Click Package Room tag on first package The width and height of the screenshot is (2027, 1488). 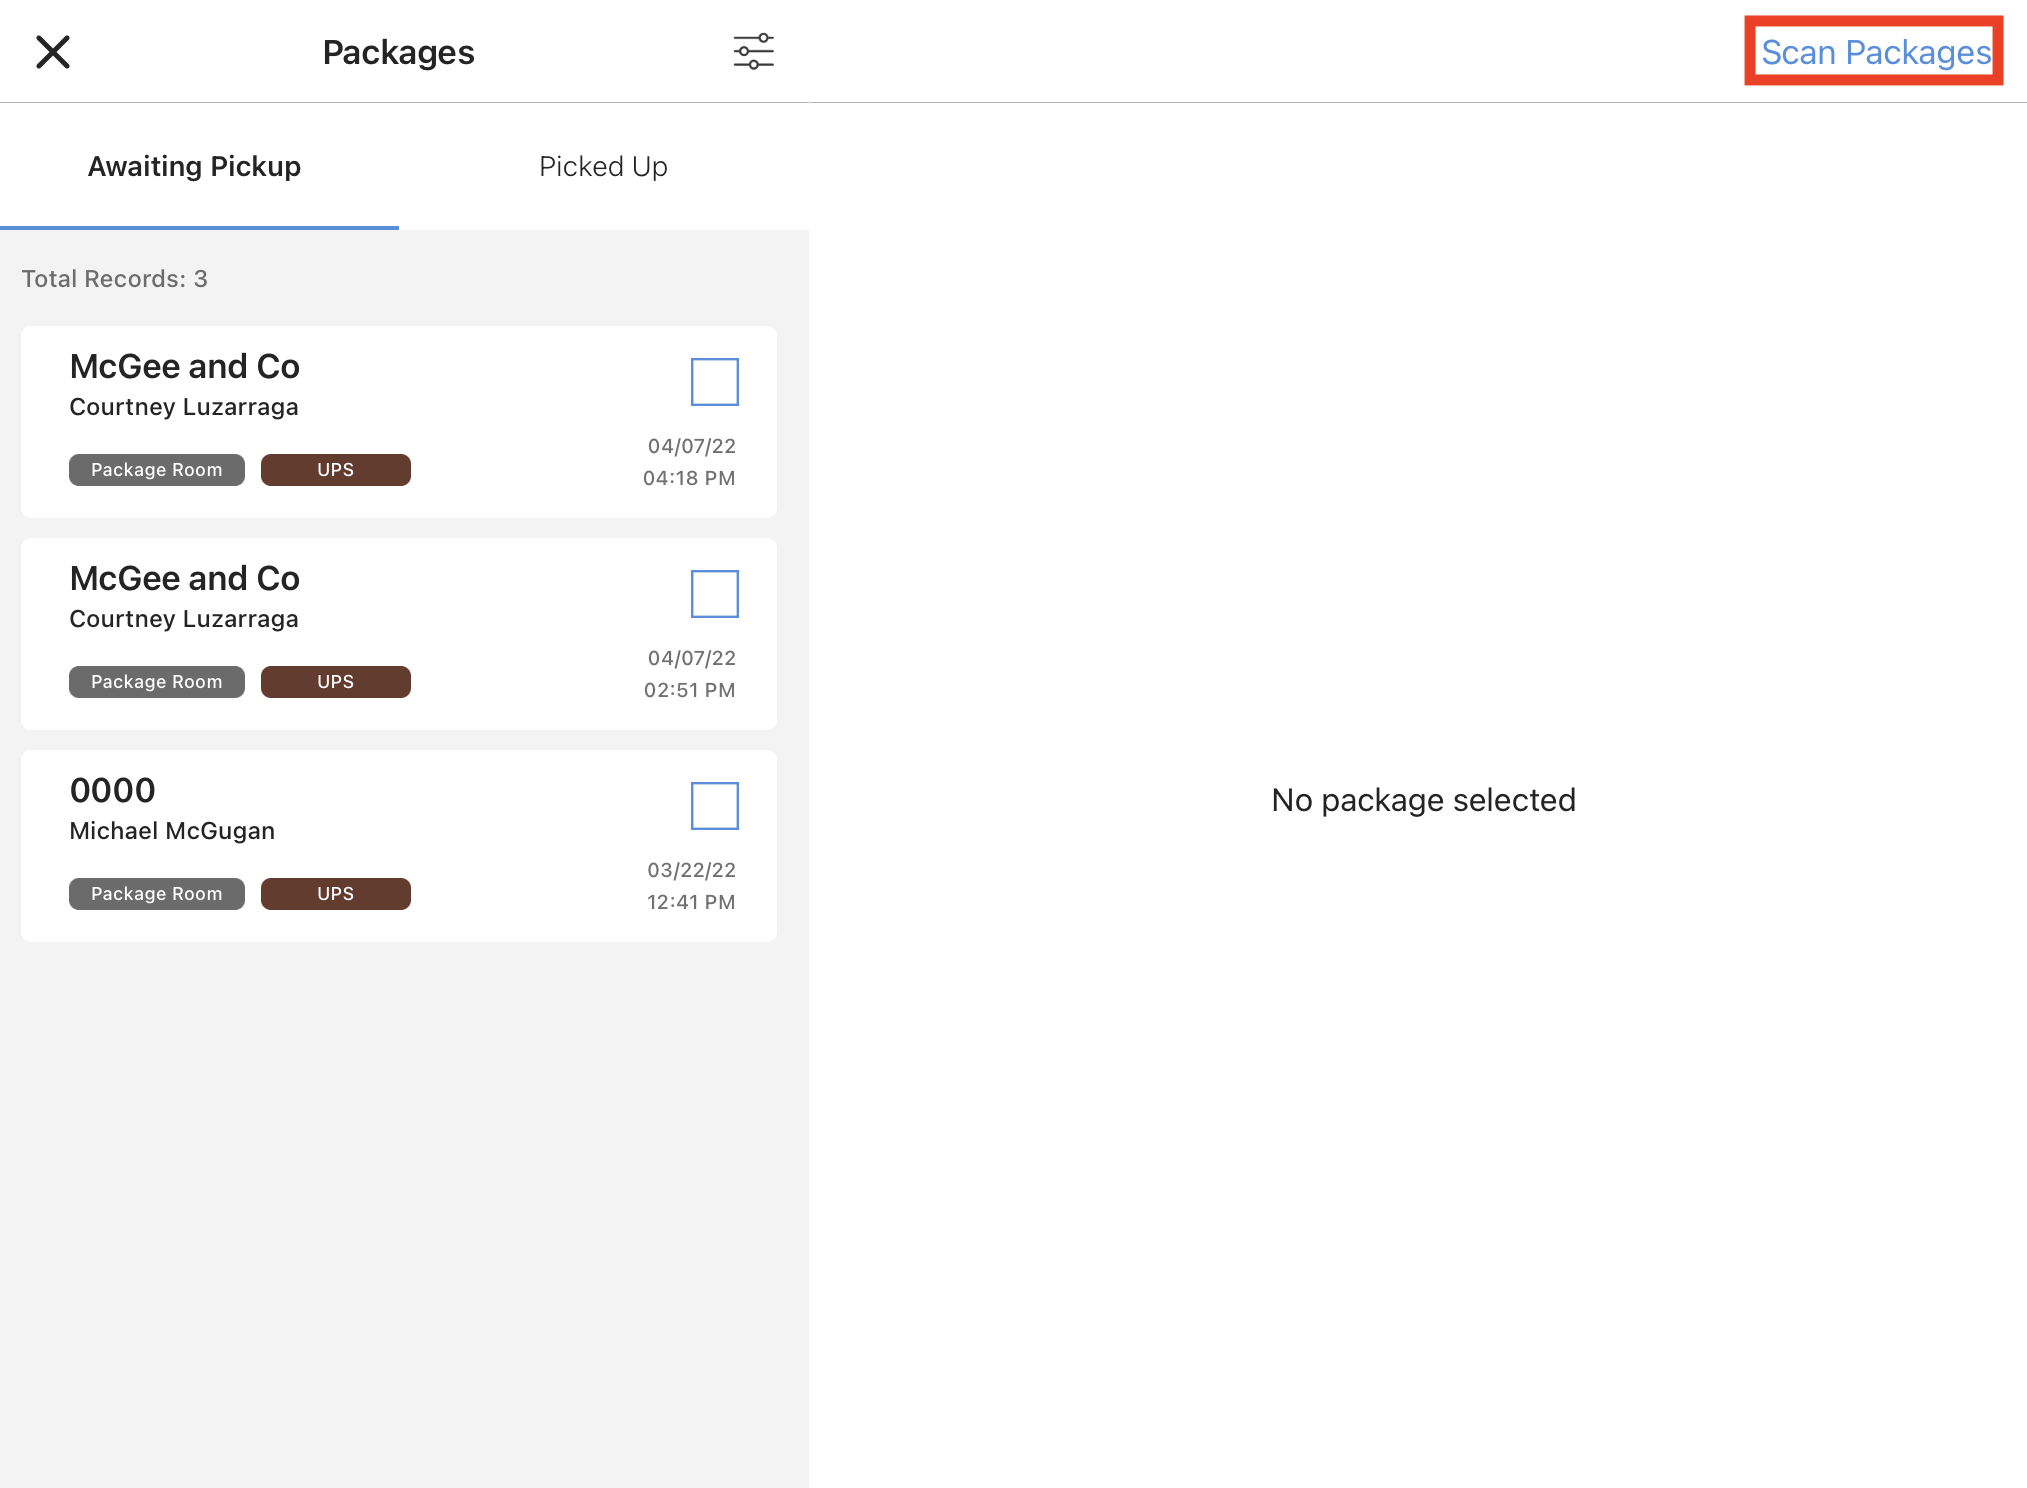pos(156,470)
